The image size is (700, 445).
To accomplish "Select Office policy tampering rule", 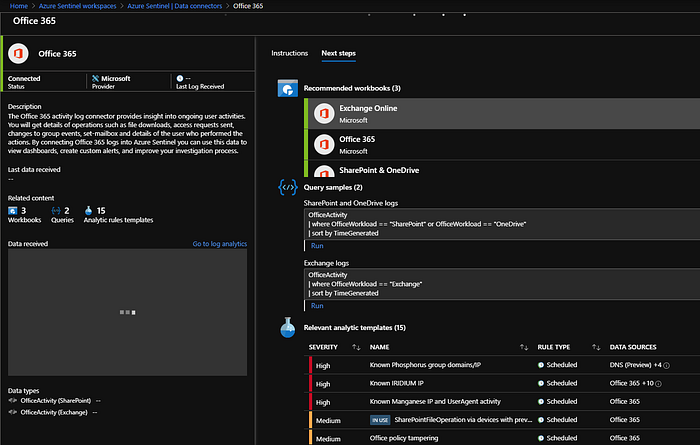I will (404, 438).
